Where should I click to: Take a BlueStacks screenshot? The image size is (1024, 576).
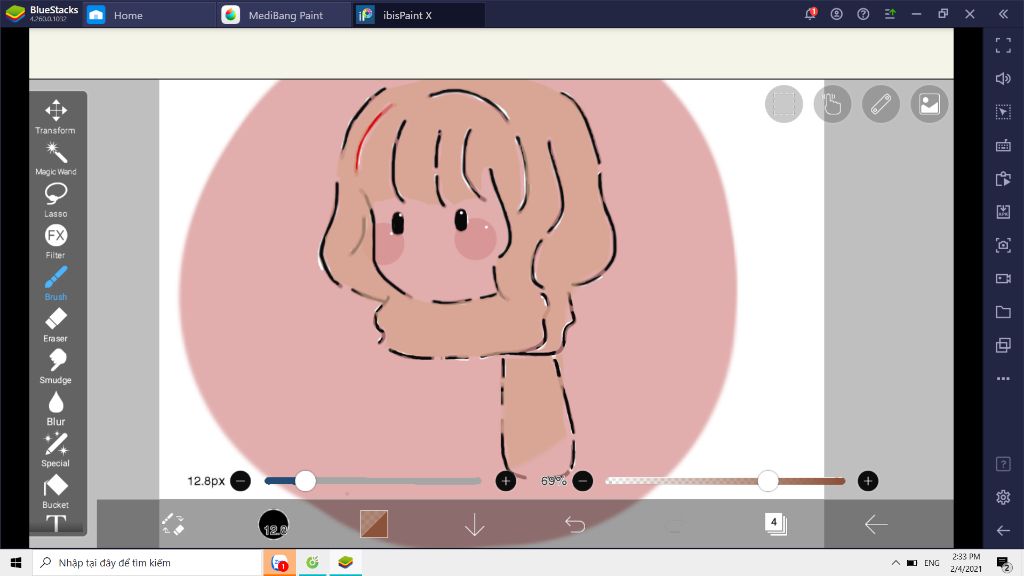click(x=1003, y=245)
